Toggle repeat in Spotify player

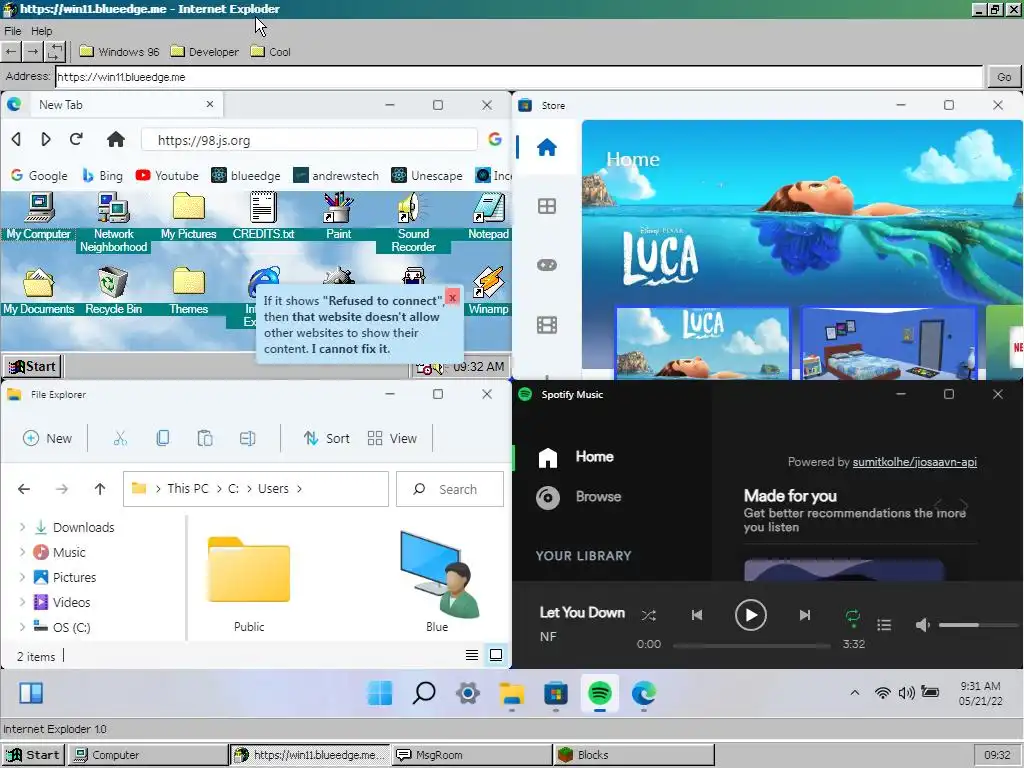coord(852,615)
